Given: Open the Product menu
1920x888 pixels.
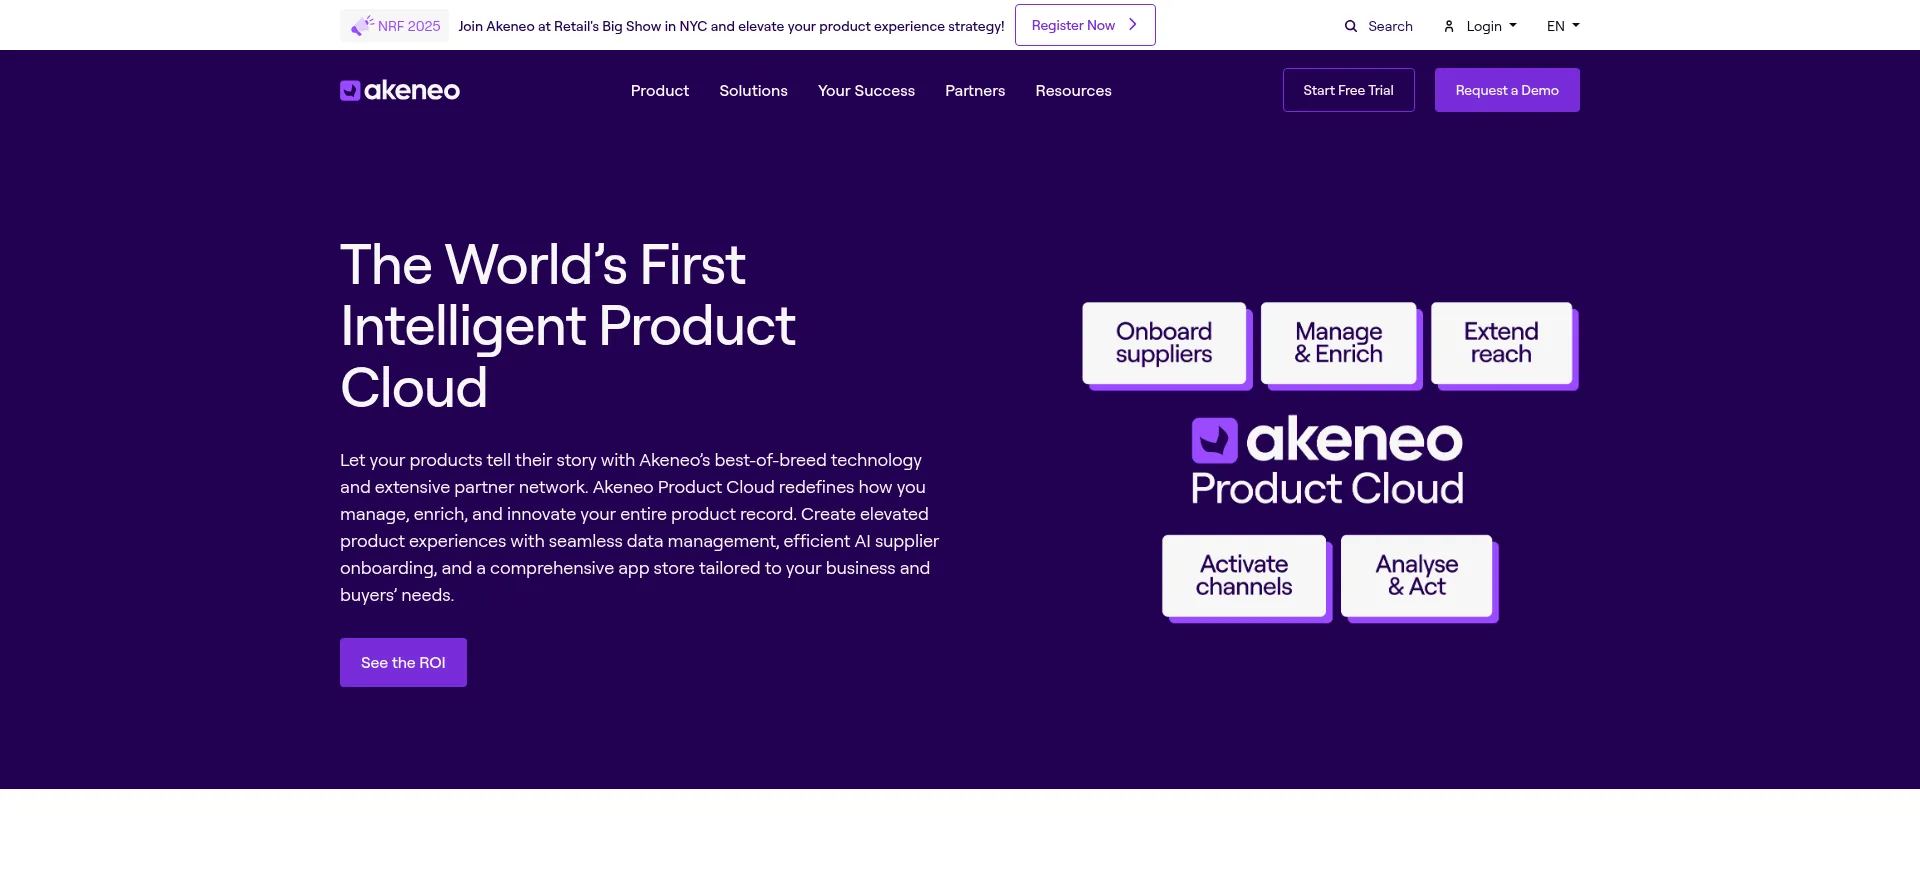Looking at the screenshot, I should click(x=660, y=90).
